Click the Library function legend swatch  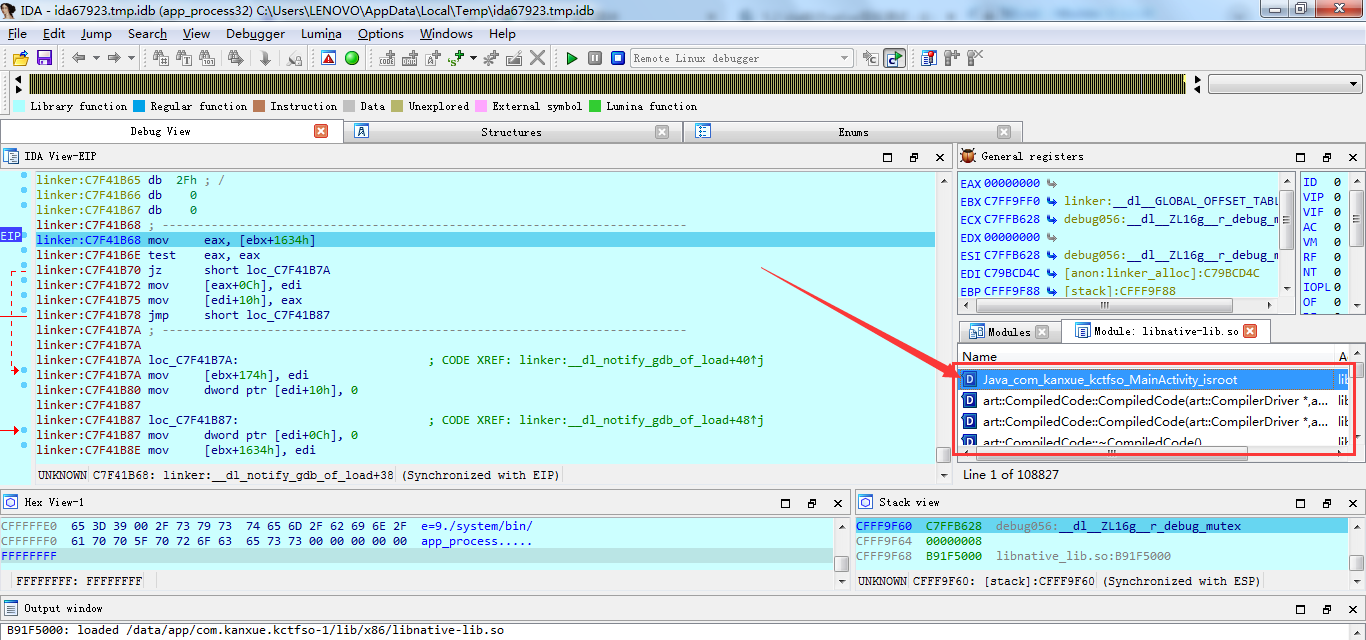tap(19, 106)
